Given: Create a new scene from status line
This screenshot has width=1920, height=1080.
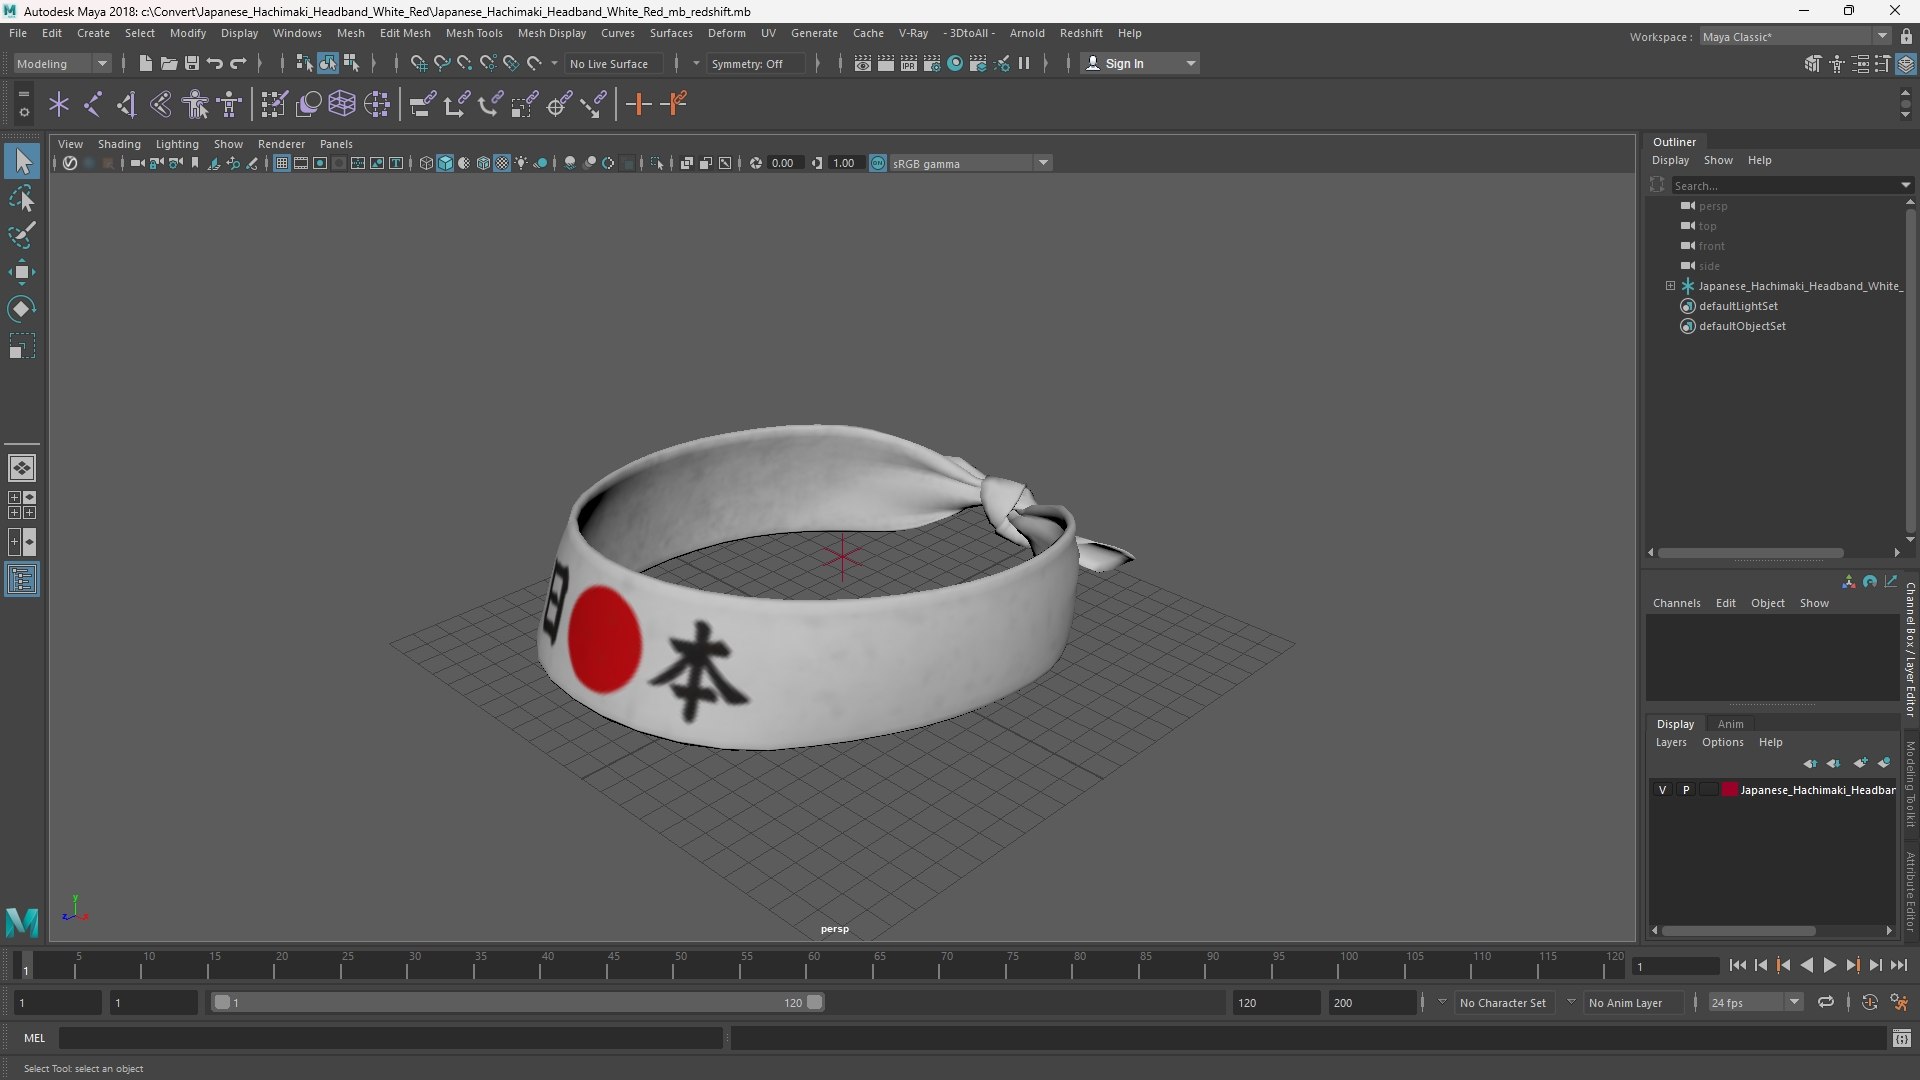Looking at the screenshot, I should point(146,63).
